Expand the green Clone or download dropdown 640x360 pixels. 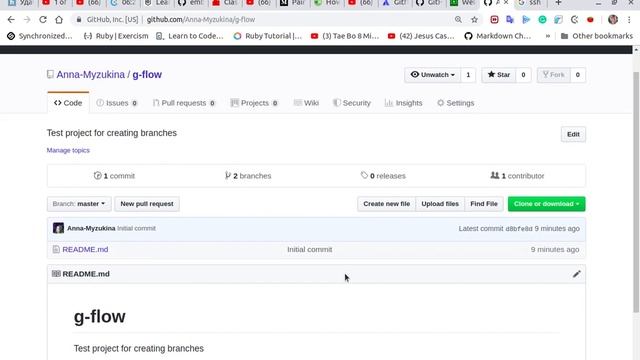(547, 204)
